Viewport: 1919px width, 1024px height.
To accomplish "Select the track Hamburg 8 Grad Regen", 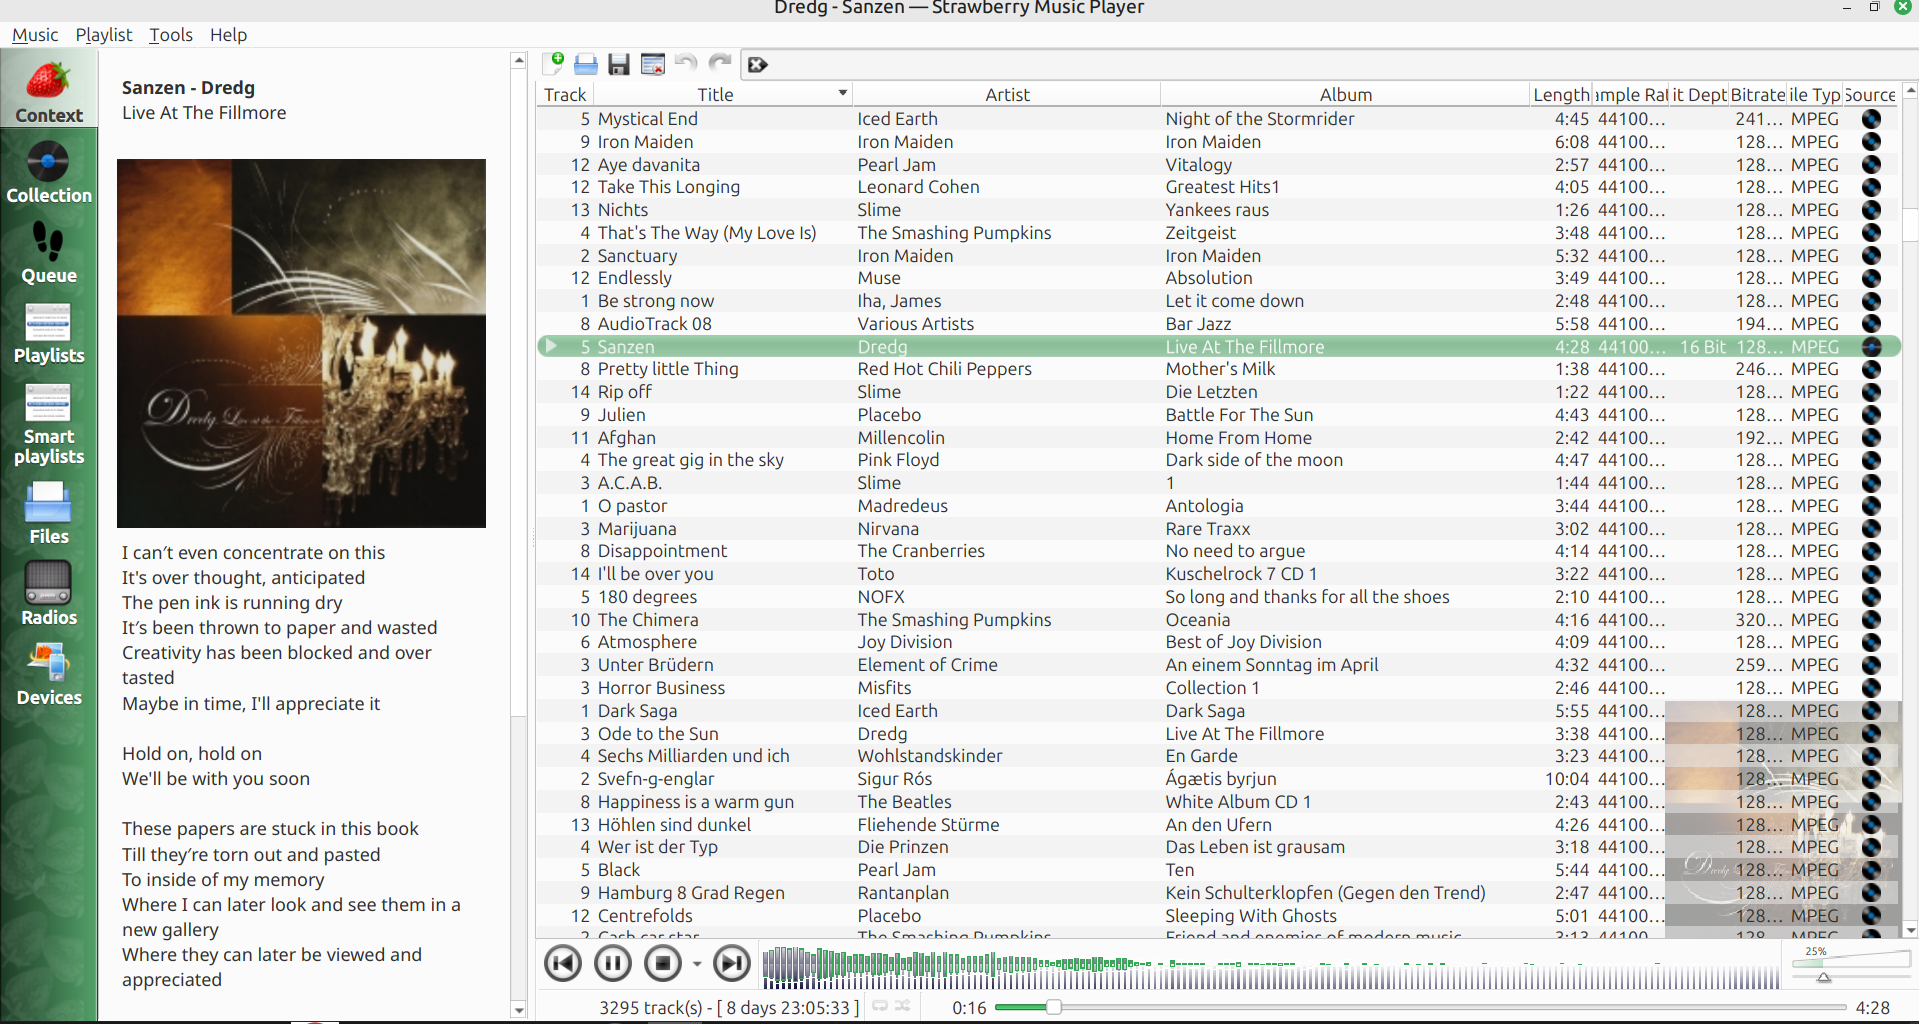I will 691,893.
